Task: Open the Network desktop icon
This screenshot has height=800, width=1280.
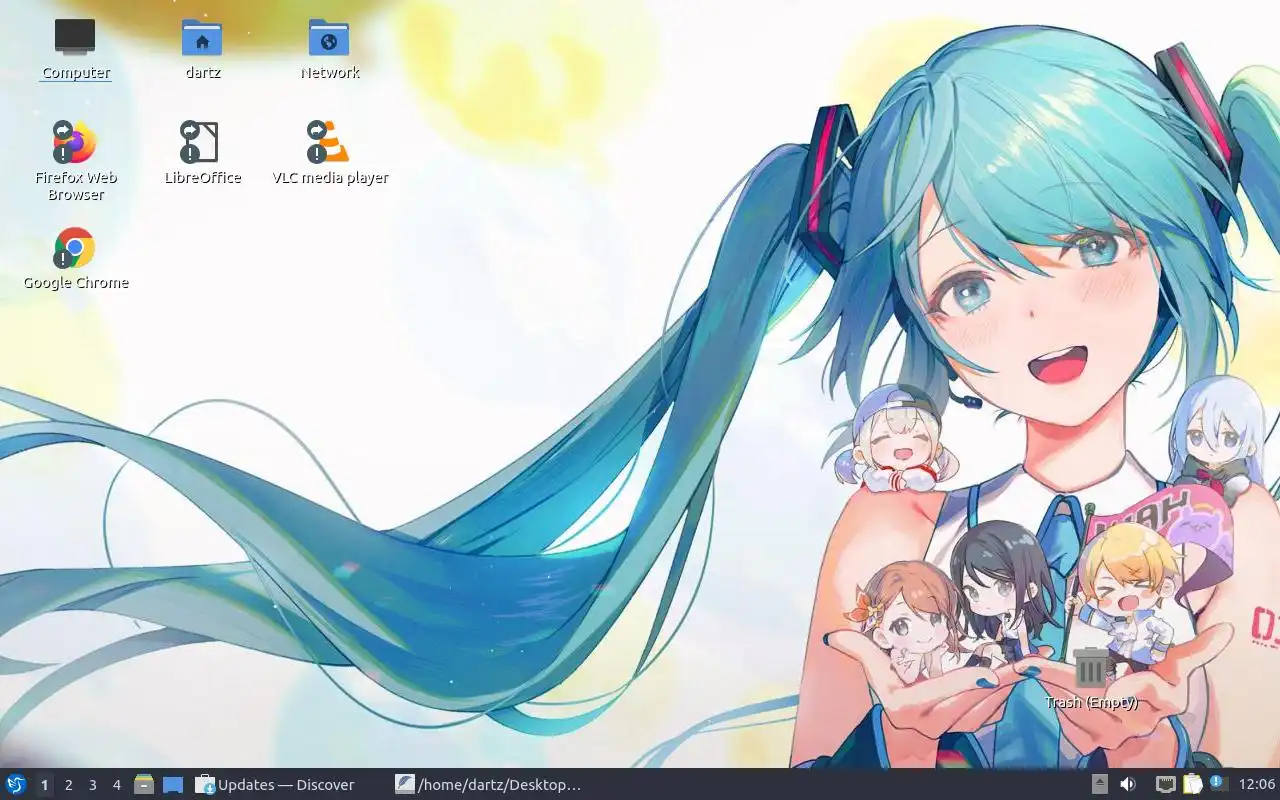Action: coord(329,48)
